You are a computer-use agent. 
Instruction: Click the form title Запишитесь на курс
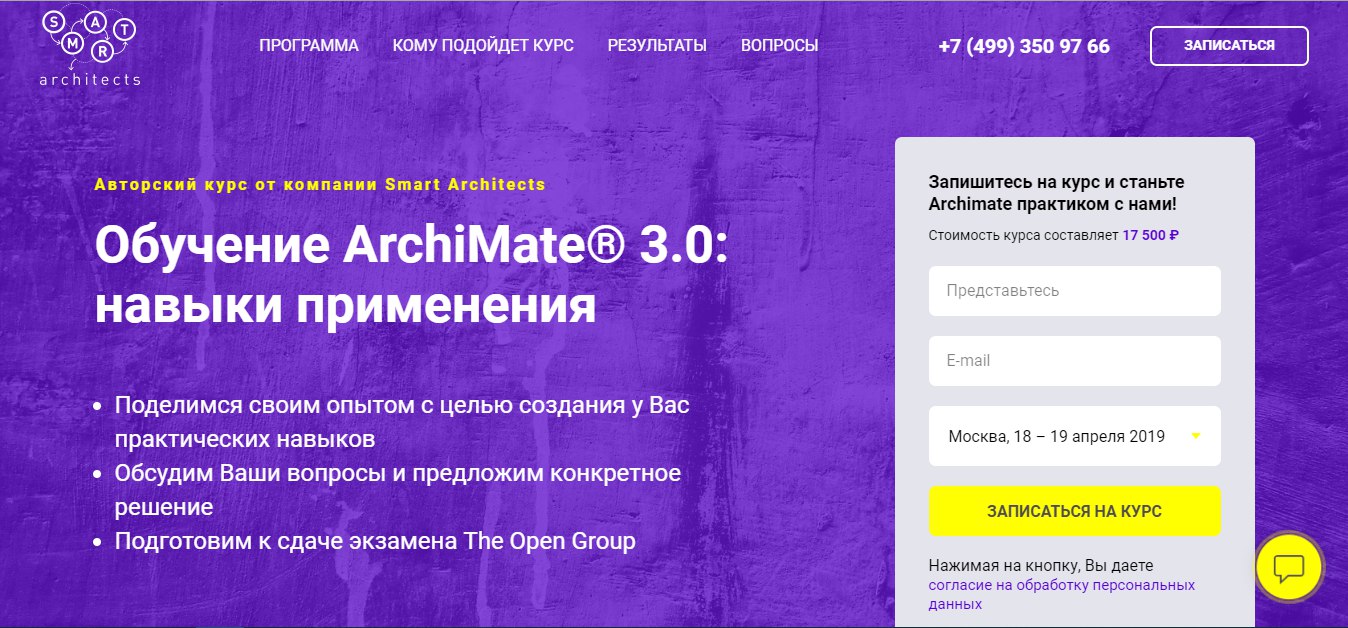(x=1056, y=194)
